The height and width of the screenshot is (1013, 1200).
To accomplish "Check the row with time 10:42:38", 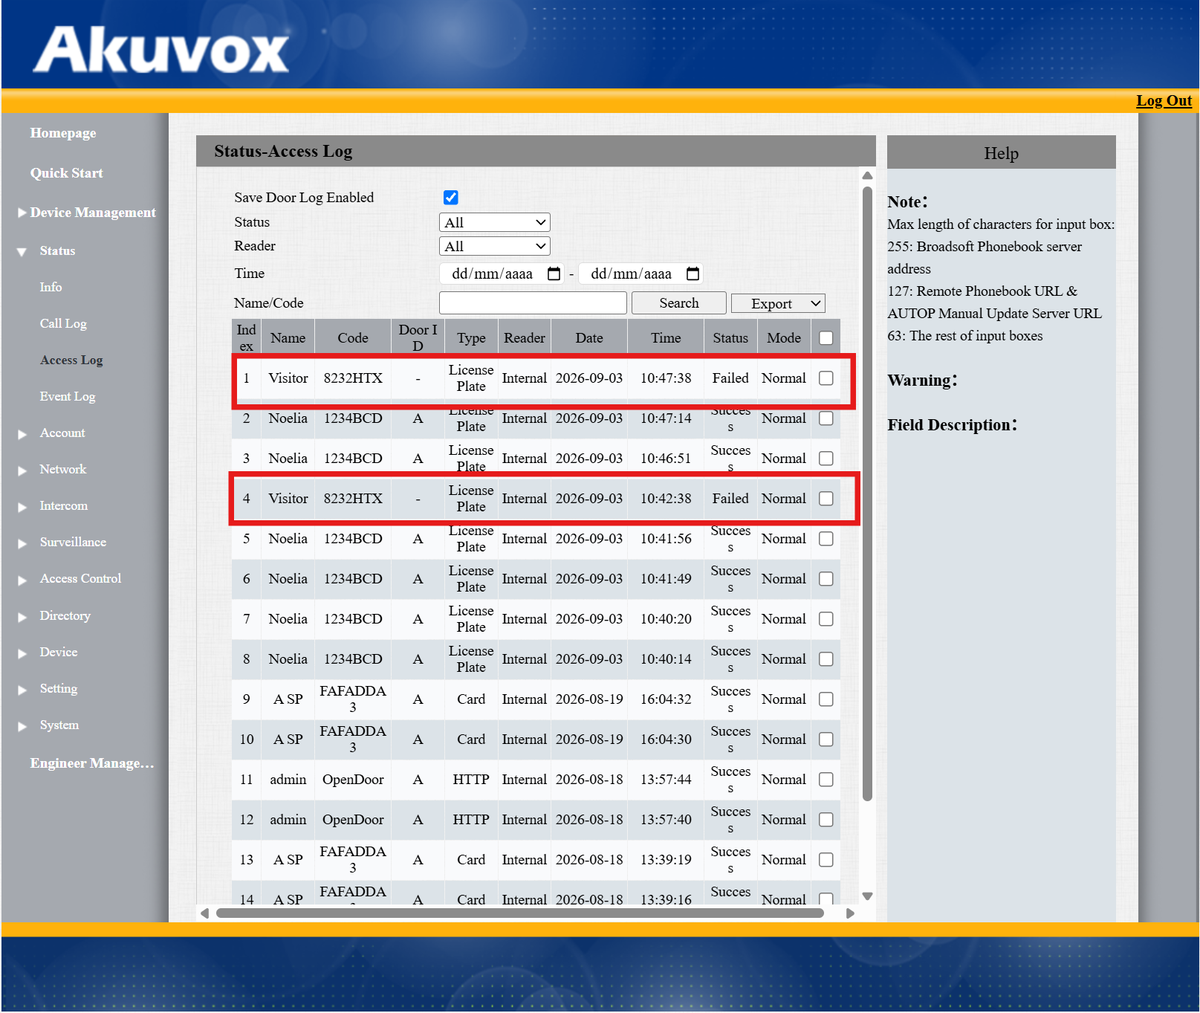I will point(826,498).
